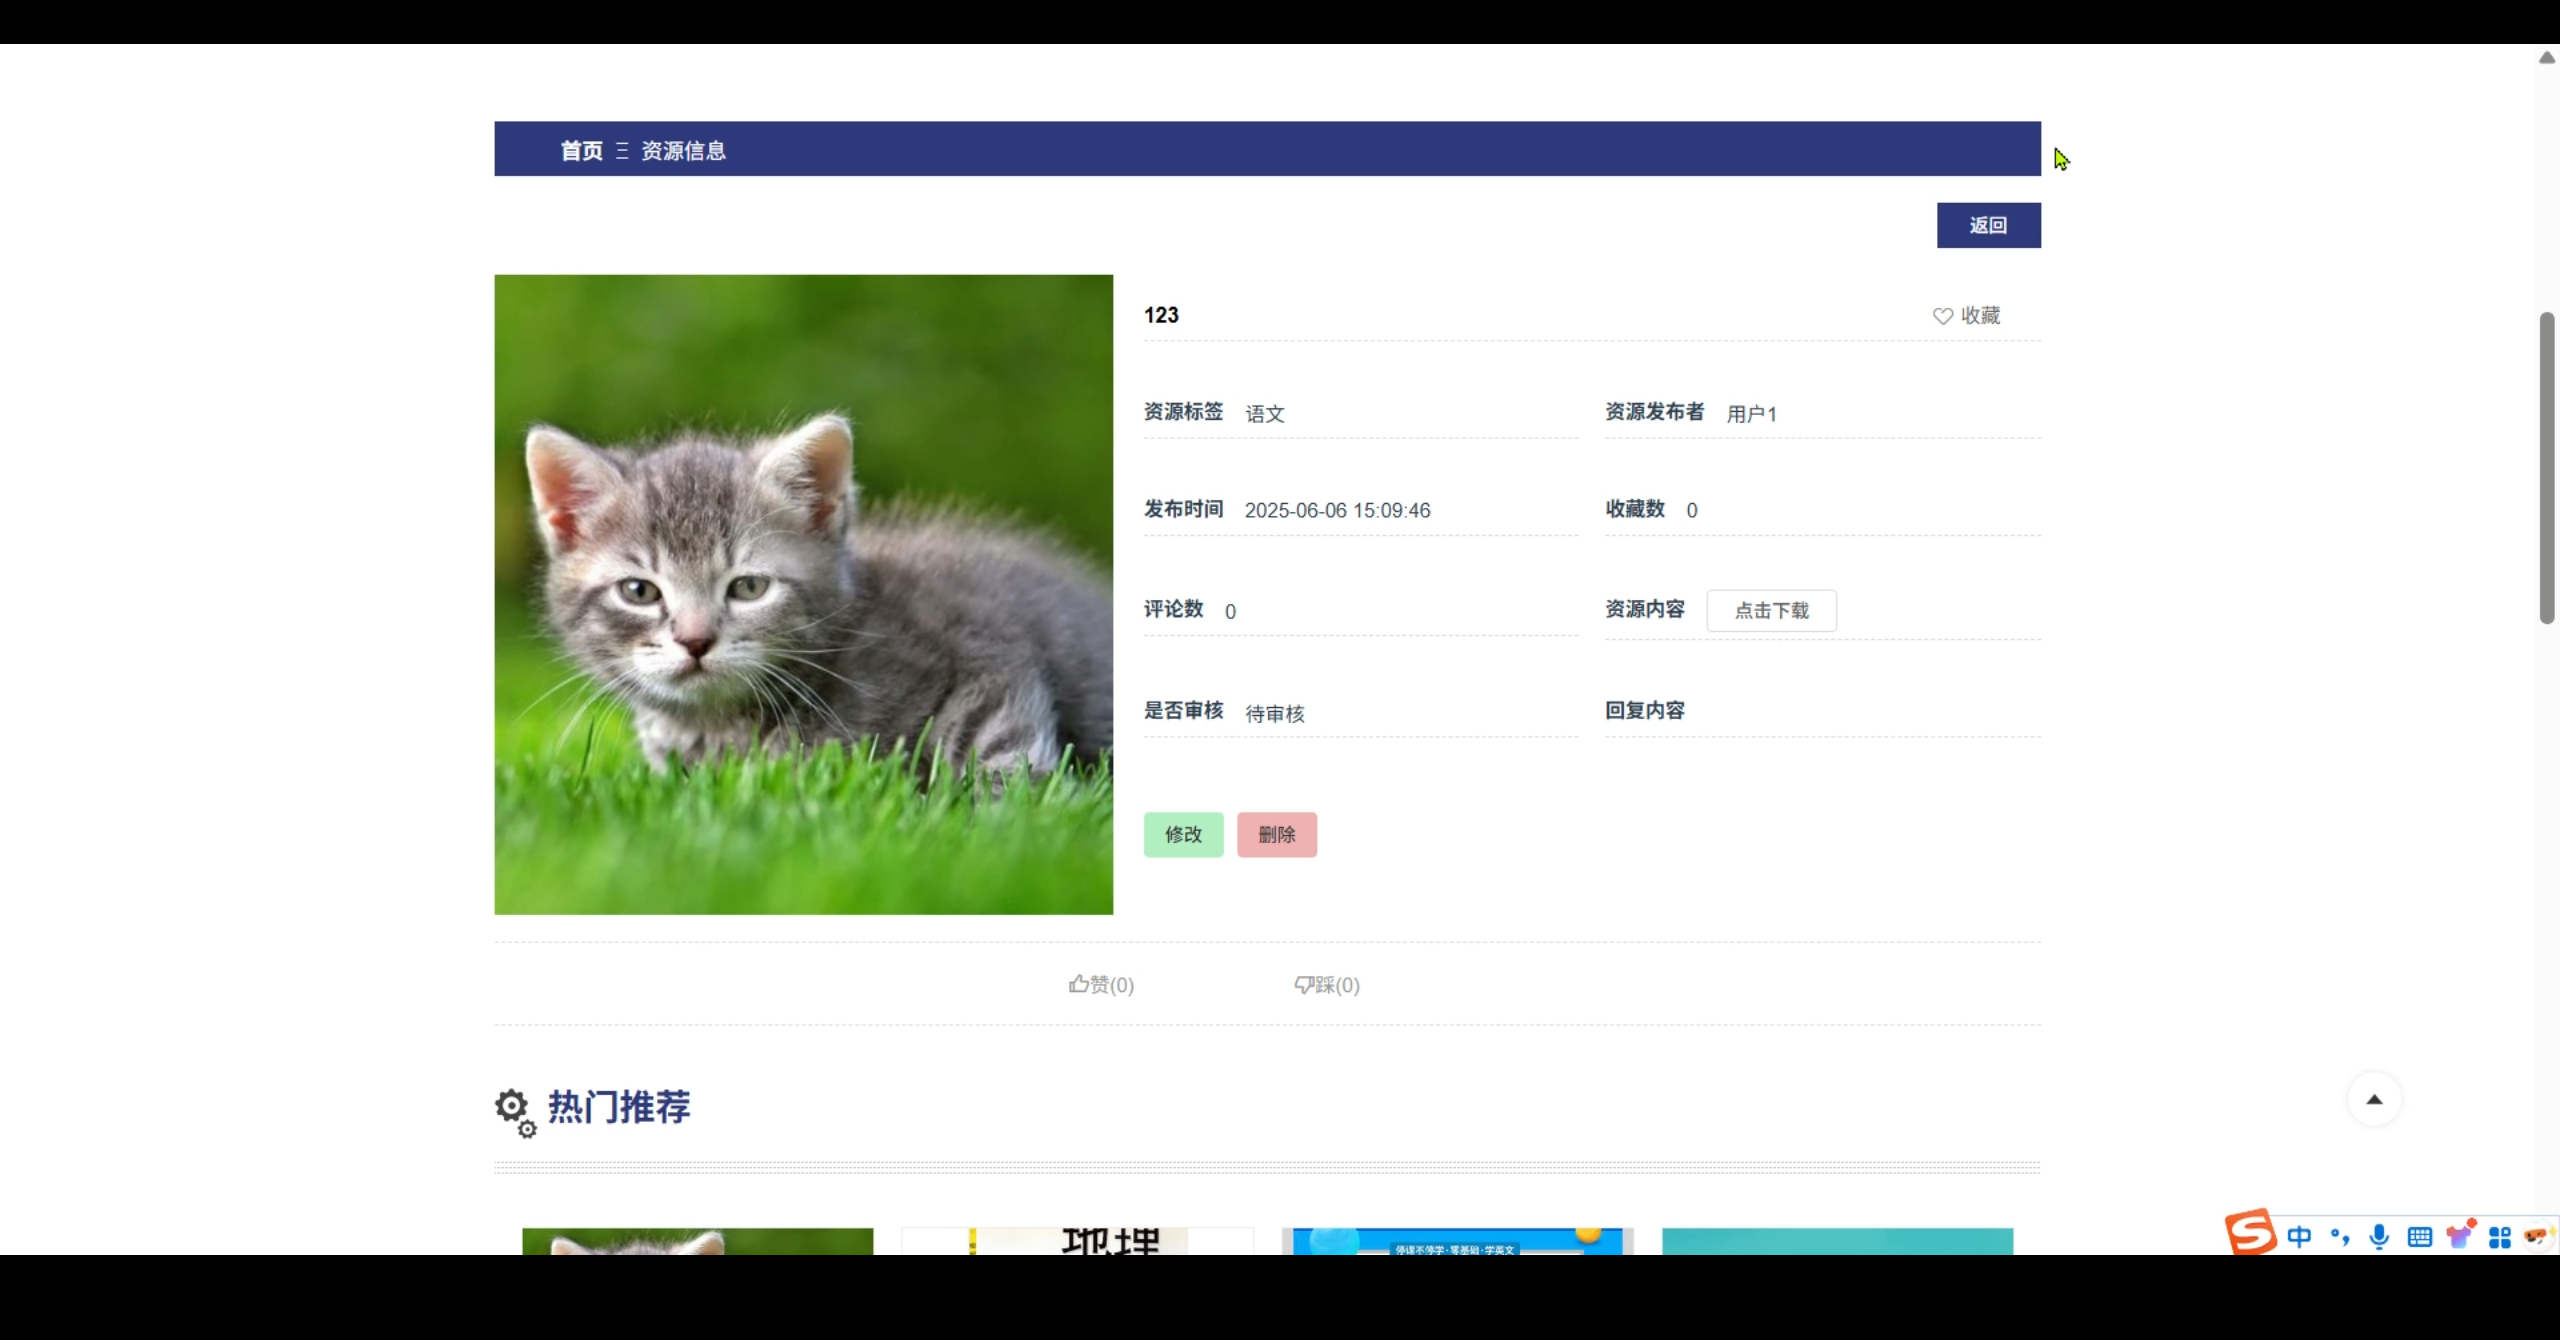Toggle the punctuation mode icon in input tray

(2339, 1236)
